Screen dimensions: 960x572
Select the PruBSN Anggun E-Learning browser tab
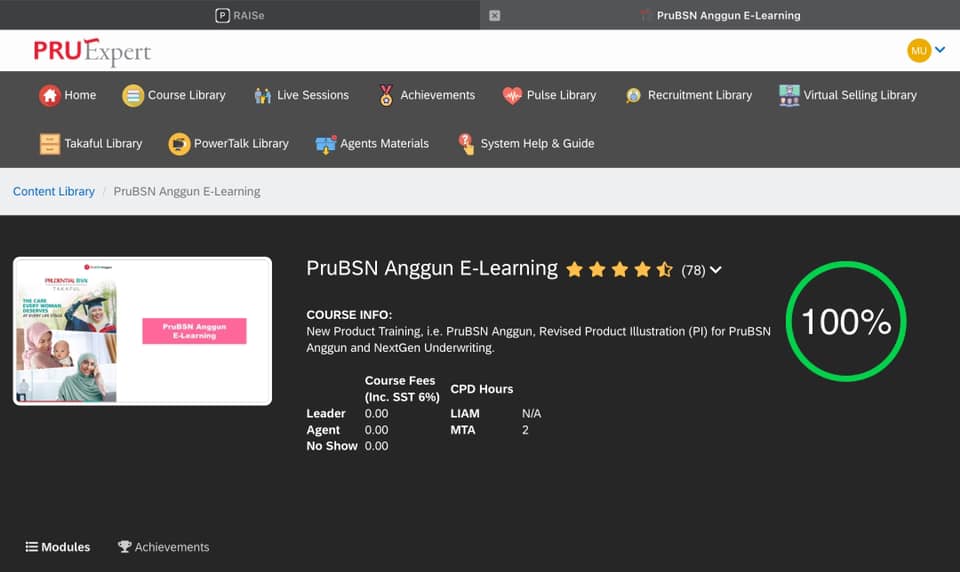(720, 15)
